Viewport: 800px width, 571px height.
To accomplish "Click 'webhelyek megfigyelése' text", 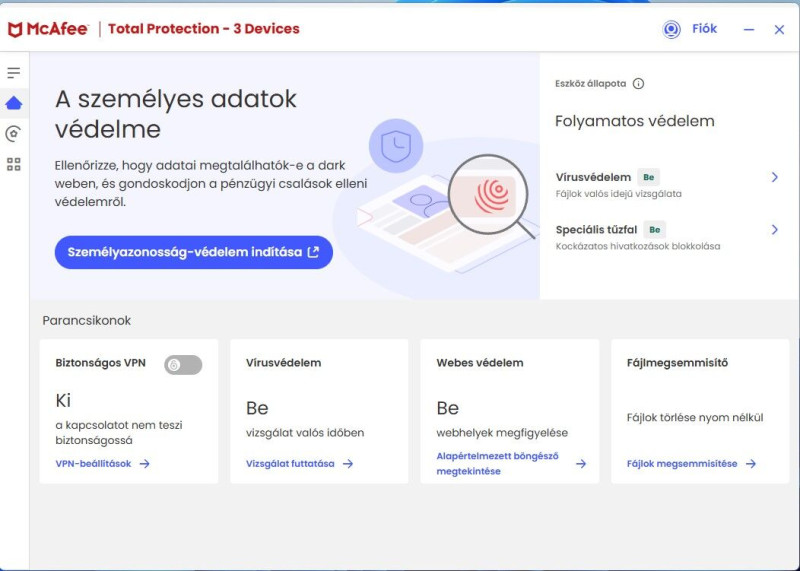I will point(502,433).
